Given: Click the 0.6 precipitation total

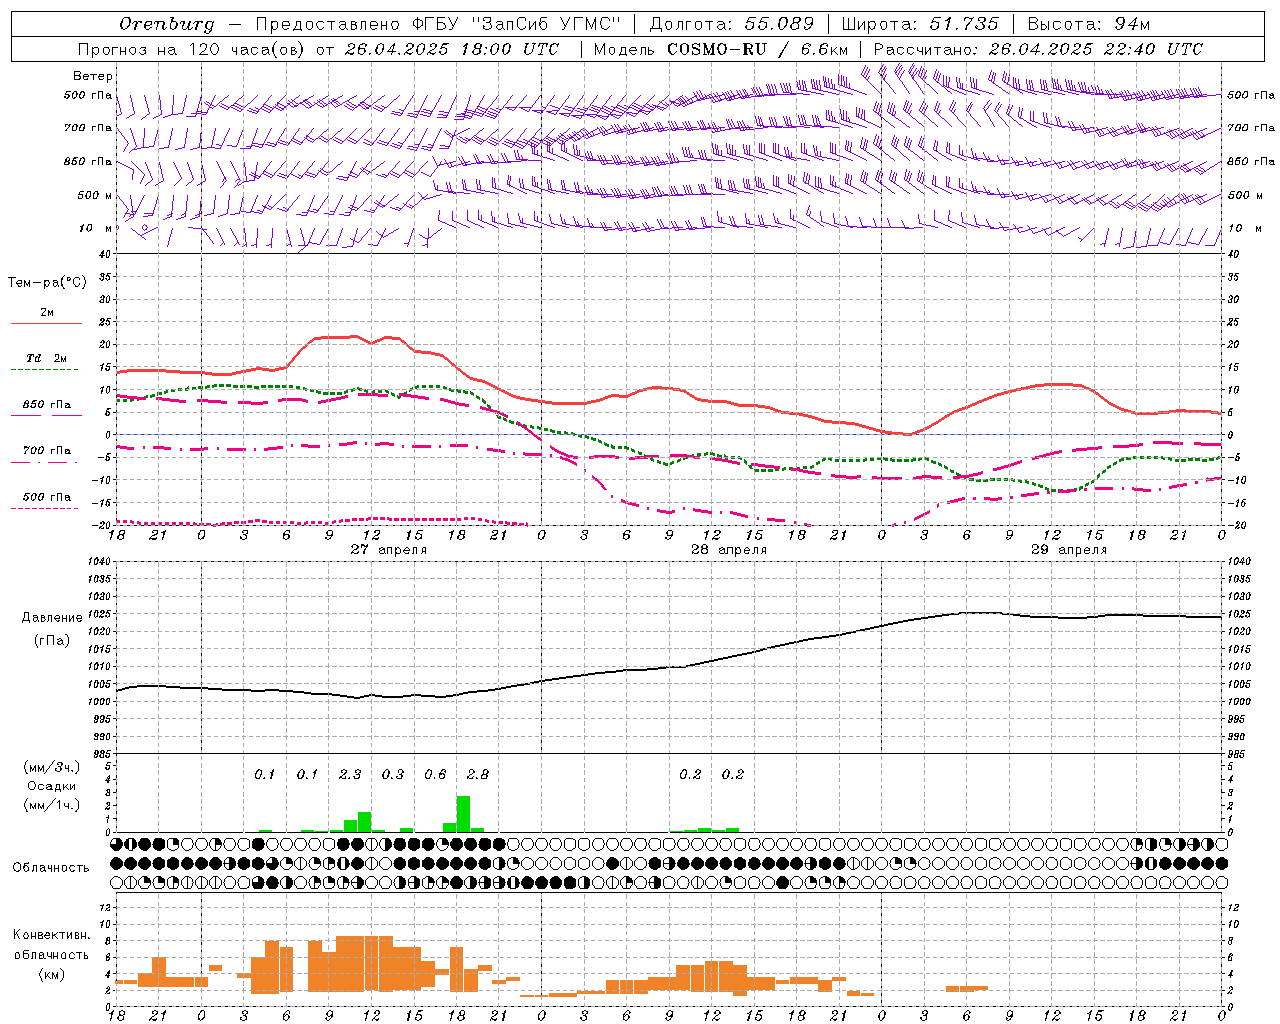Looking at the screenshot, I should 435,774.
